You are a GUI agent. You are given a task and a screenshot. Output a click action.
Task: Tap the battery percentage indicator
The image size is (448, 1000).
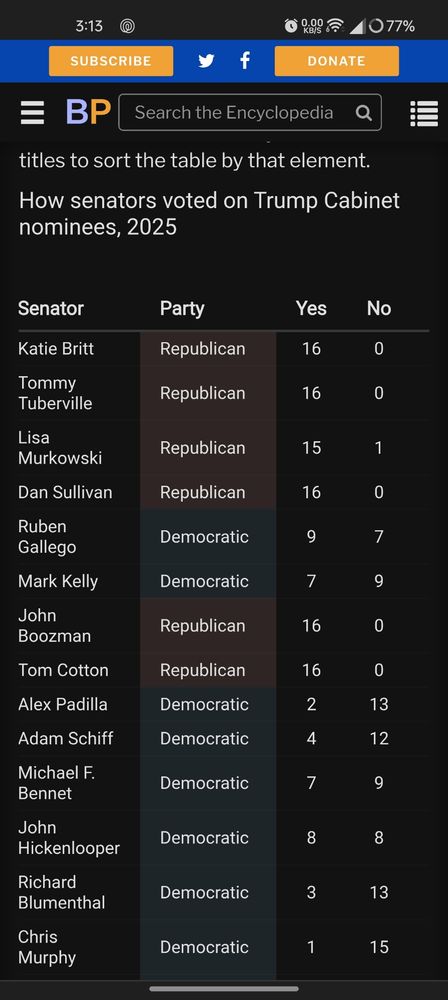point(392,26)
